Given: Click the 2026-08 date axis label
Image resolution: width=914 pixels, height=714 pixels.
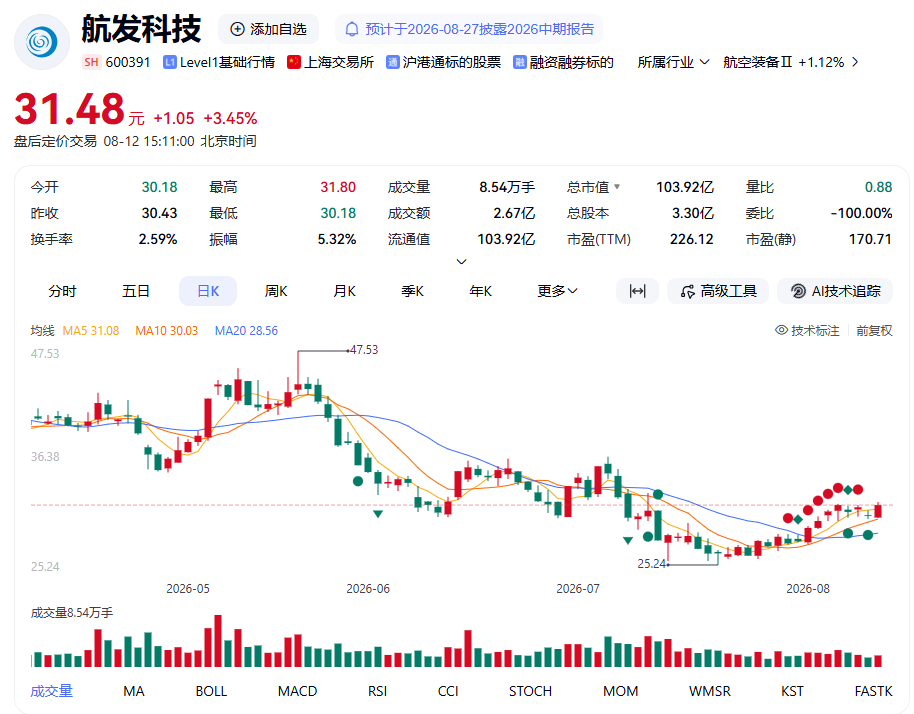Looking at the screenshot, I should click(x=808, y=589).
